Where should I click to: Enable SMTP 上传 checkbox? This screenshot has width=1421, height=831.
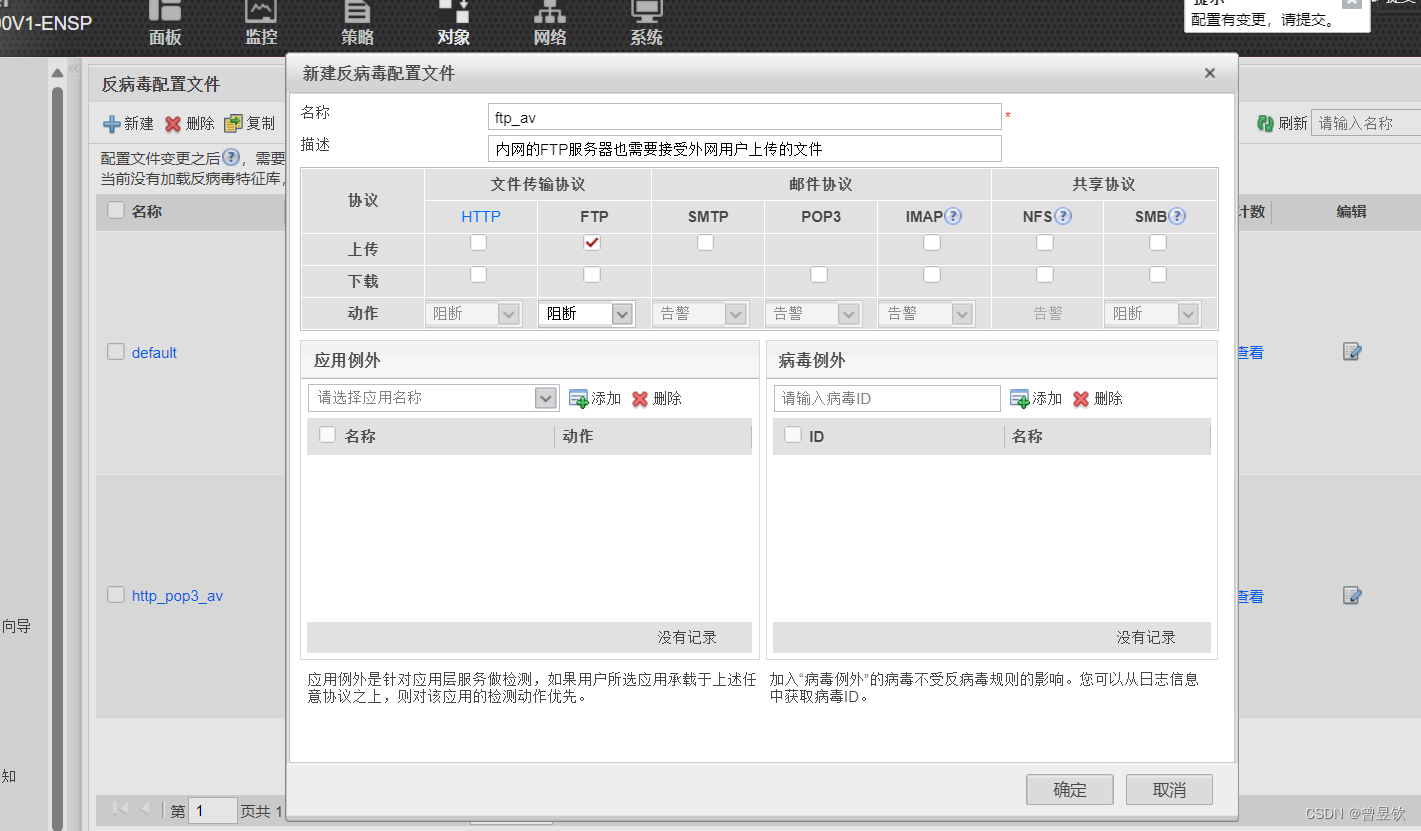705,242
